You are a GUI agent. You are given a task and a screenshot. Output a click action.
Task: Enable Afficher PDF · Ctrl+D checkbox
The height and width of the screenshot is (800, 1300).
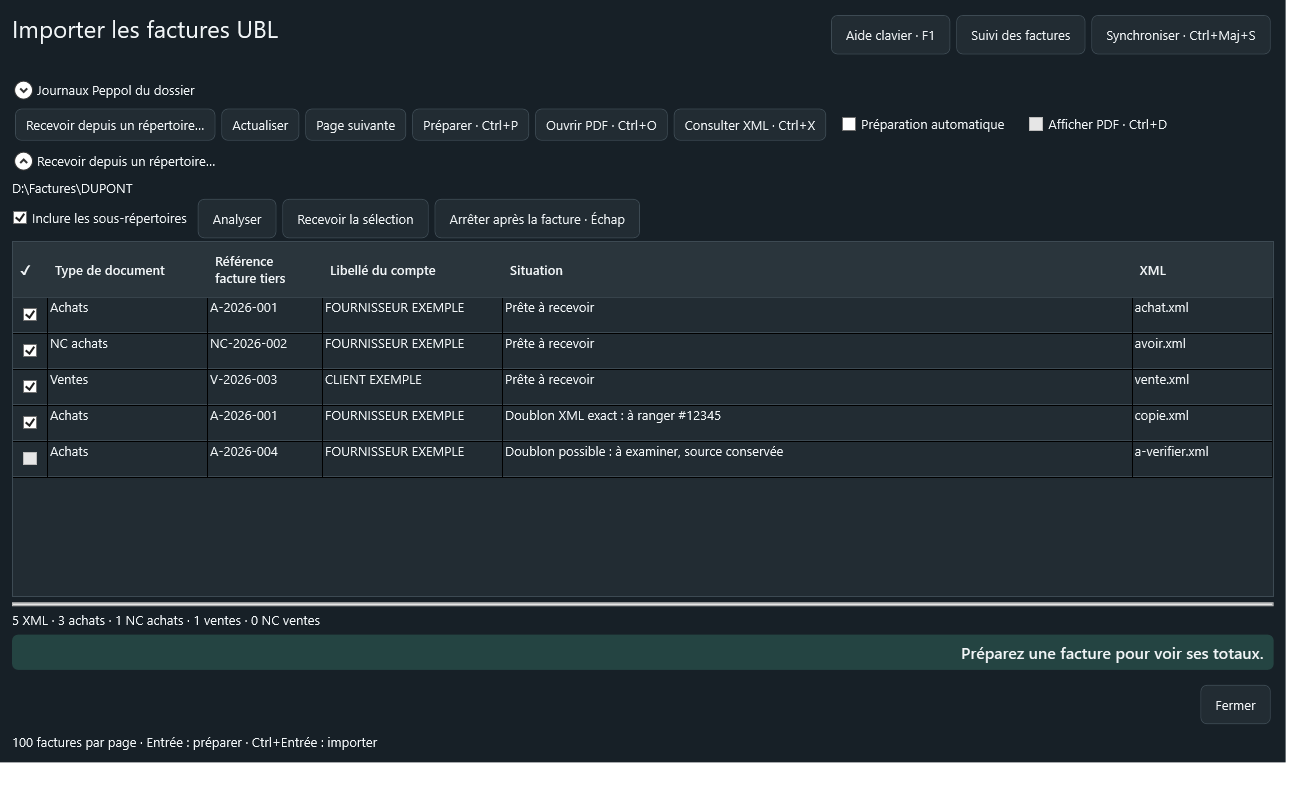pos(1036,125)
